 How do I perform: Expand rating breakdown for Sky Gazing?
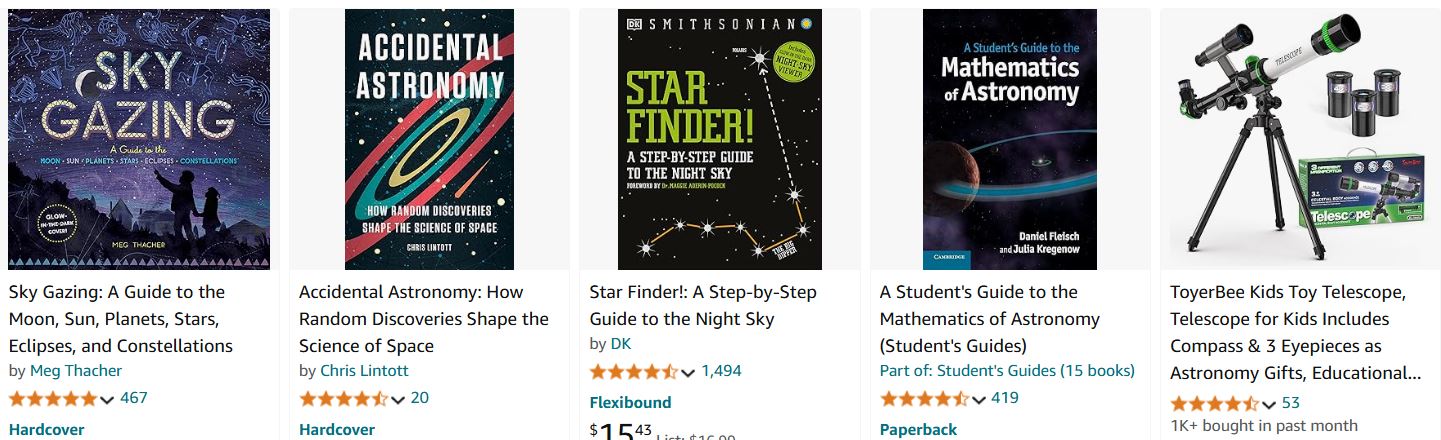pyautogui.click(x=107, y=400)
